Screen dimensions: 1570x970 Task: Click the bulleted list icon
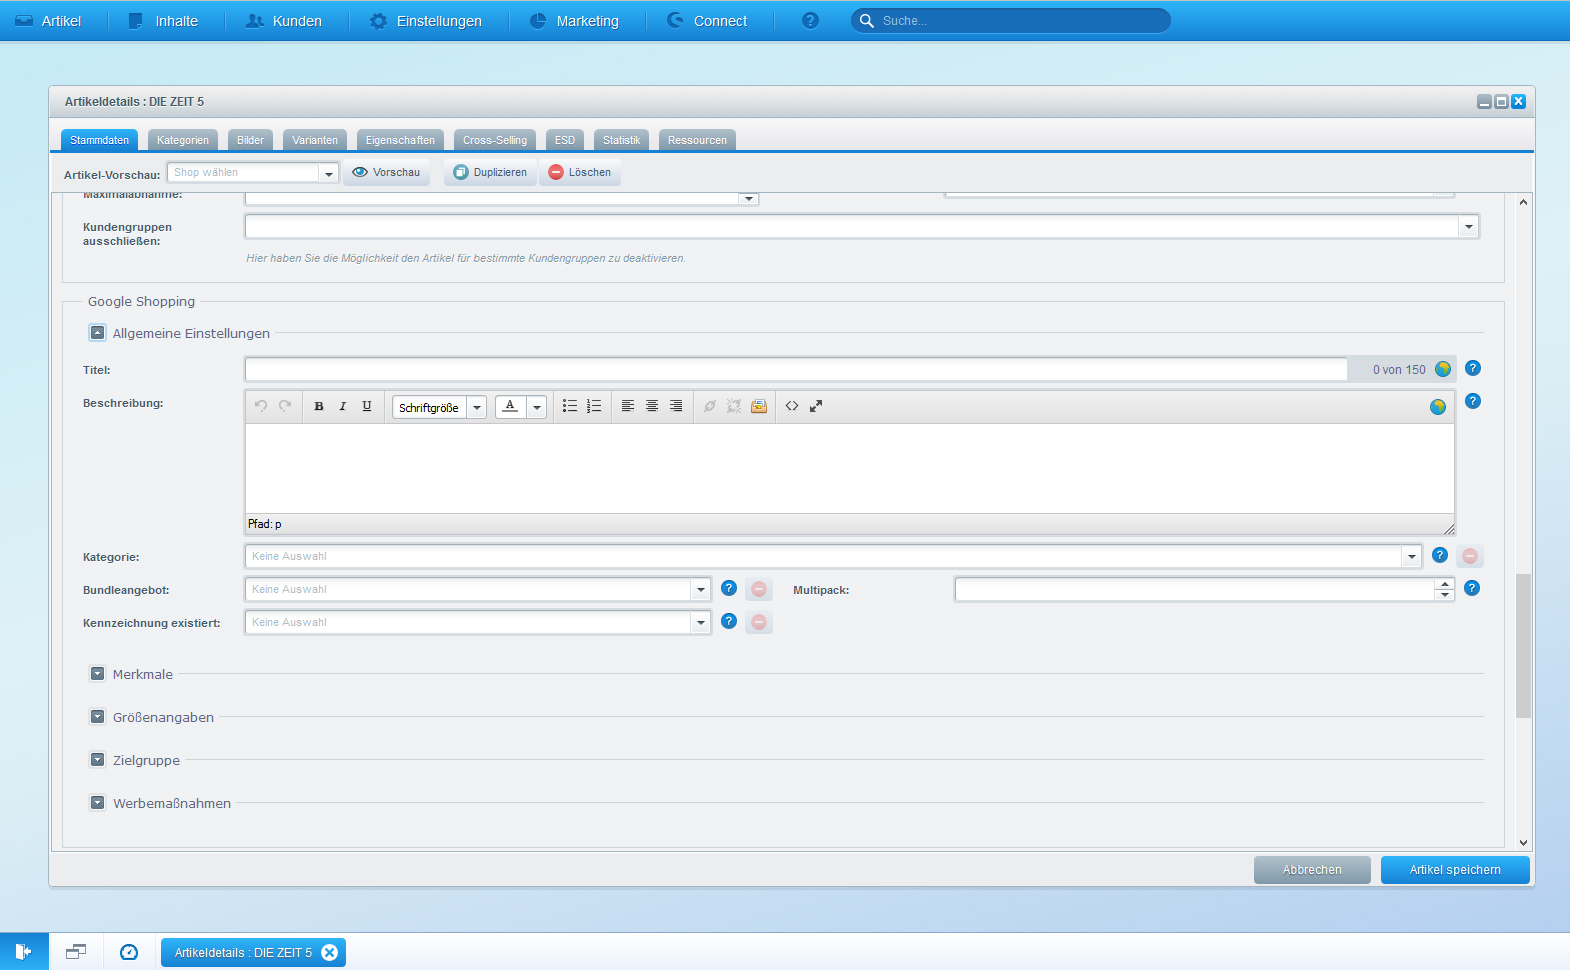[570, 407]
